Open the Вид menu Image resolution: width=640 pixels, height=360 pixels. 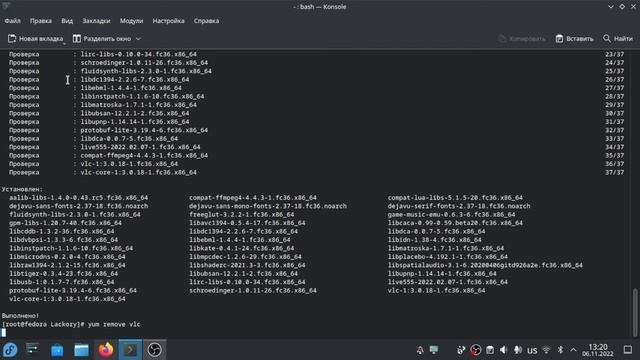click(x=67, y=21)
